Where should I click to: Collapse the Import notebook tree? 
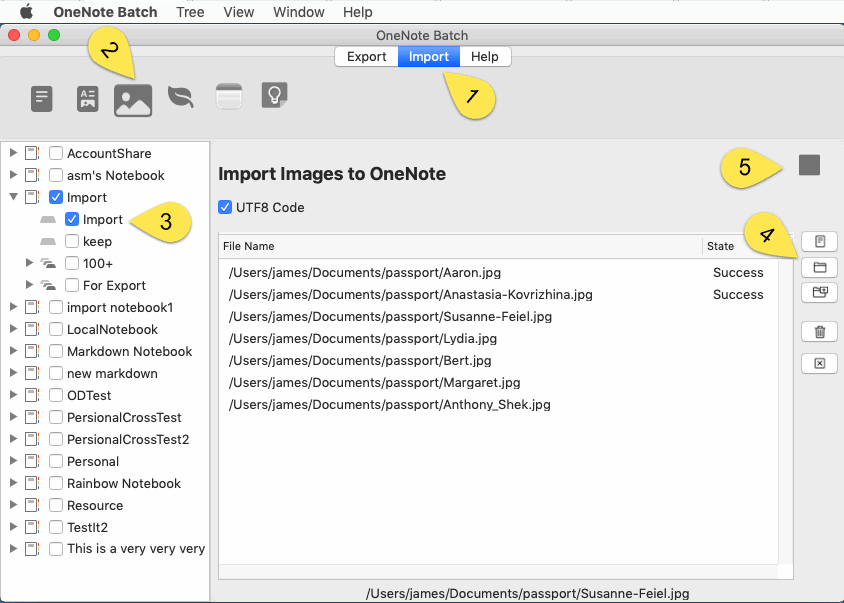click(x=13, y=197)
